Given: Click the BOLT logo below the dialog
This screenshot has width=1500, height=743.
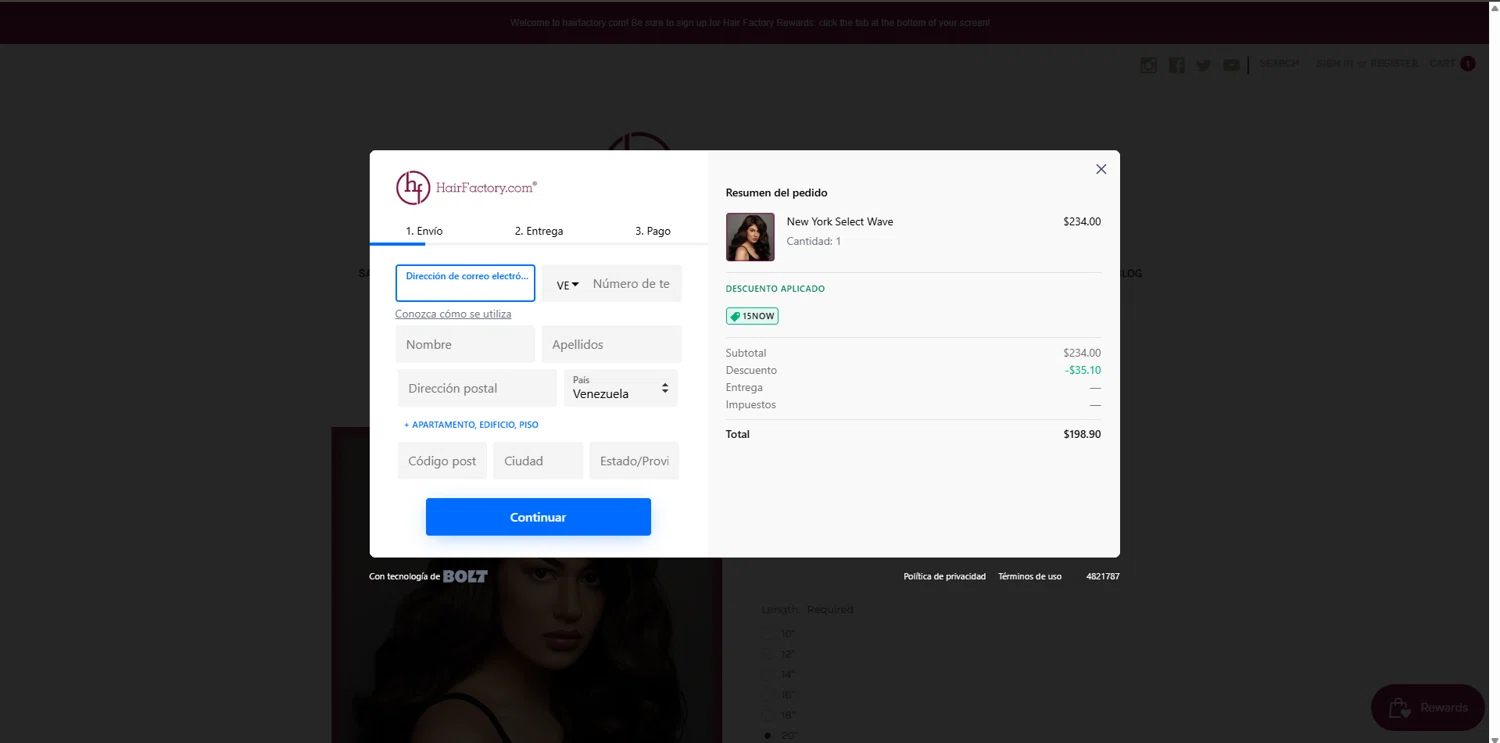Looking at the screenshot, I should tap(465, 576).
